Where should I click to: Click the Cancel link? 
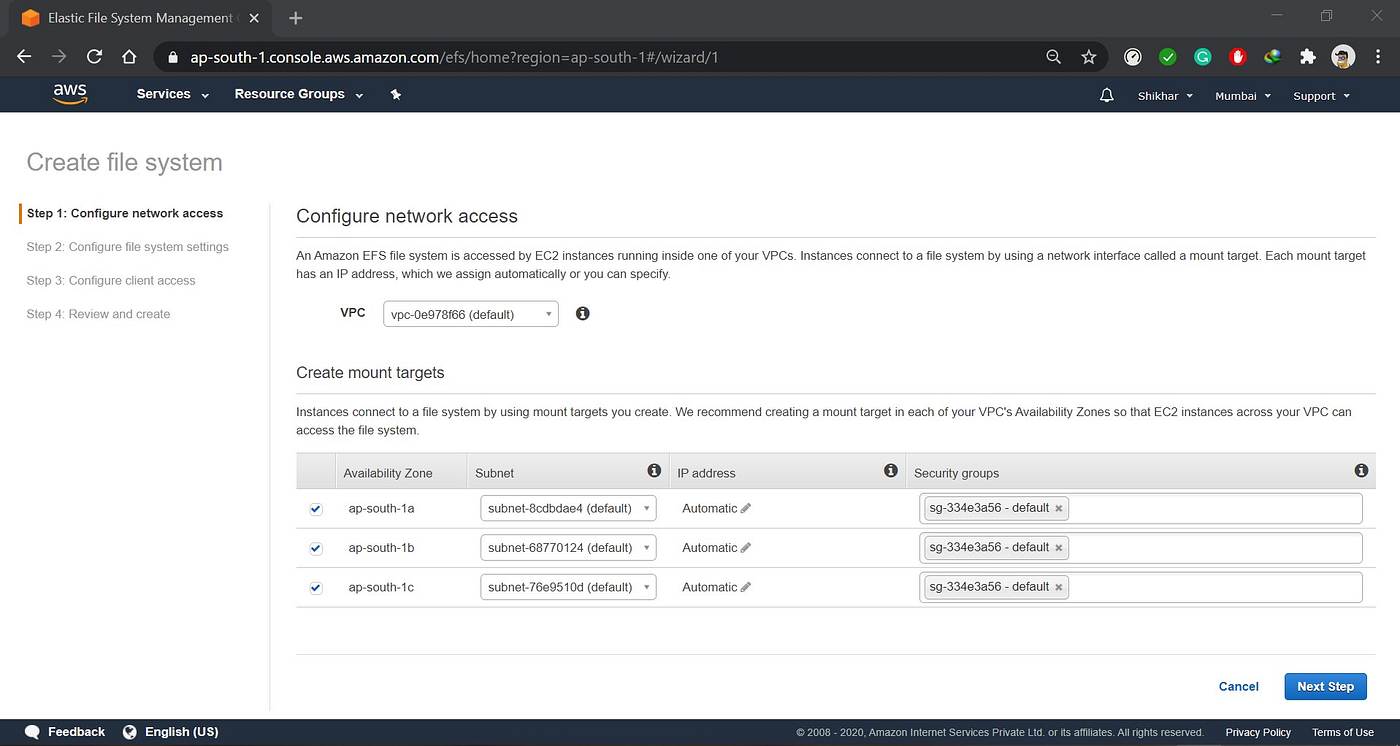point(1238,686)
